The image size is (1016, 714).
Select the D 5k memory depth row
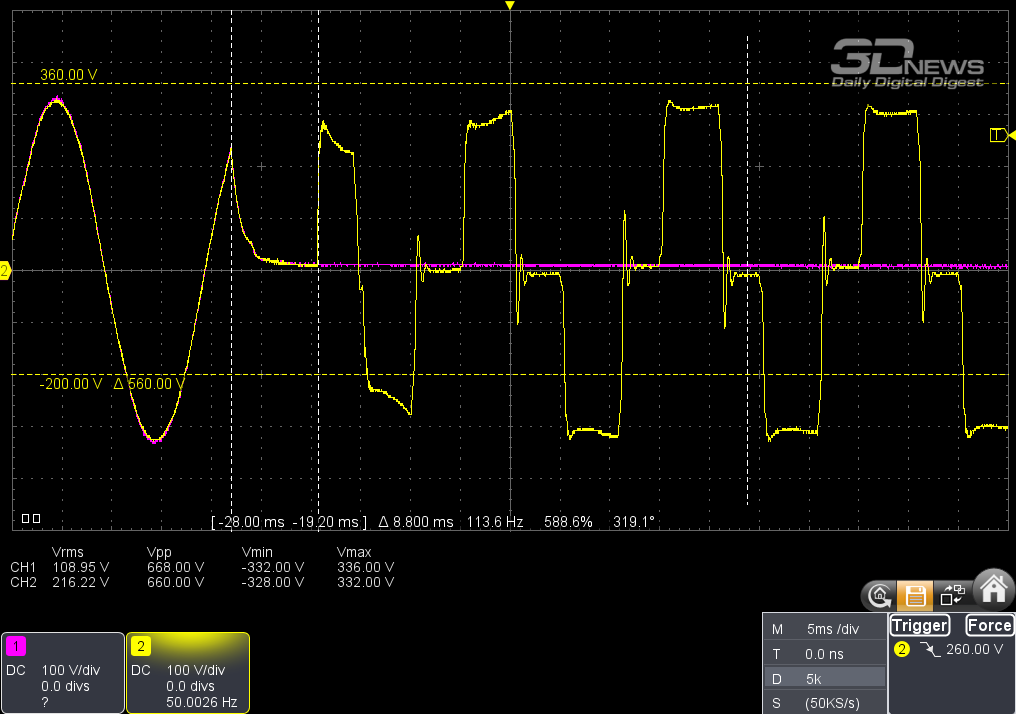pos(823,678)
